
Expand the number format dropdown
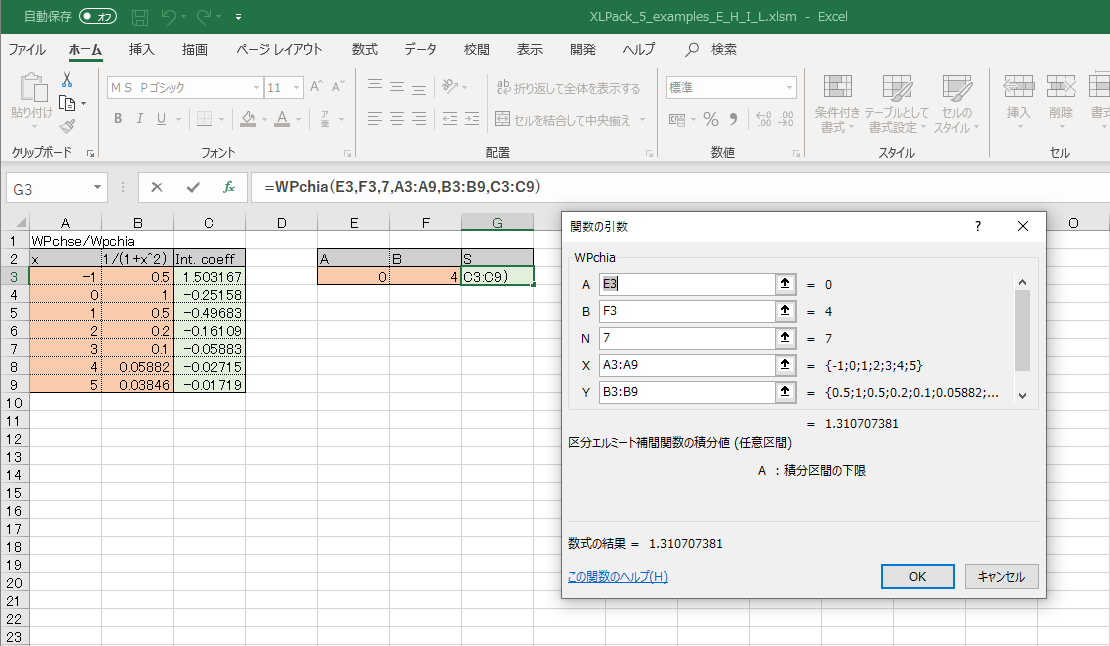point(788,88)
